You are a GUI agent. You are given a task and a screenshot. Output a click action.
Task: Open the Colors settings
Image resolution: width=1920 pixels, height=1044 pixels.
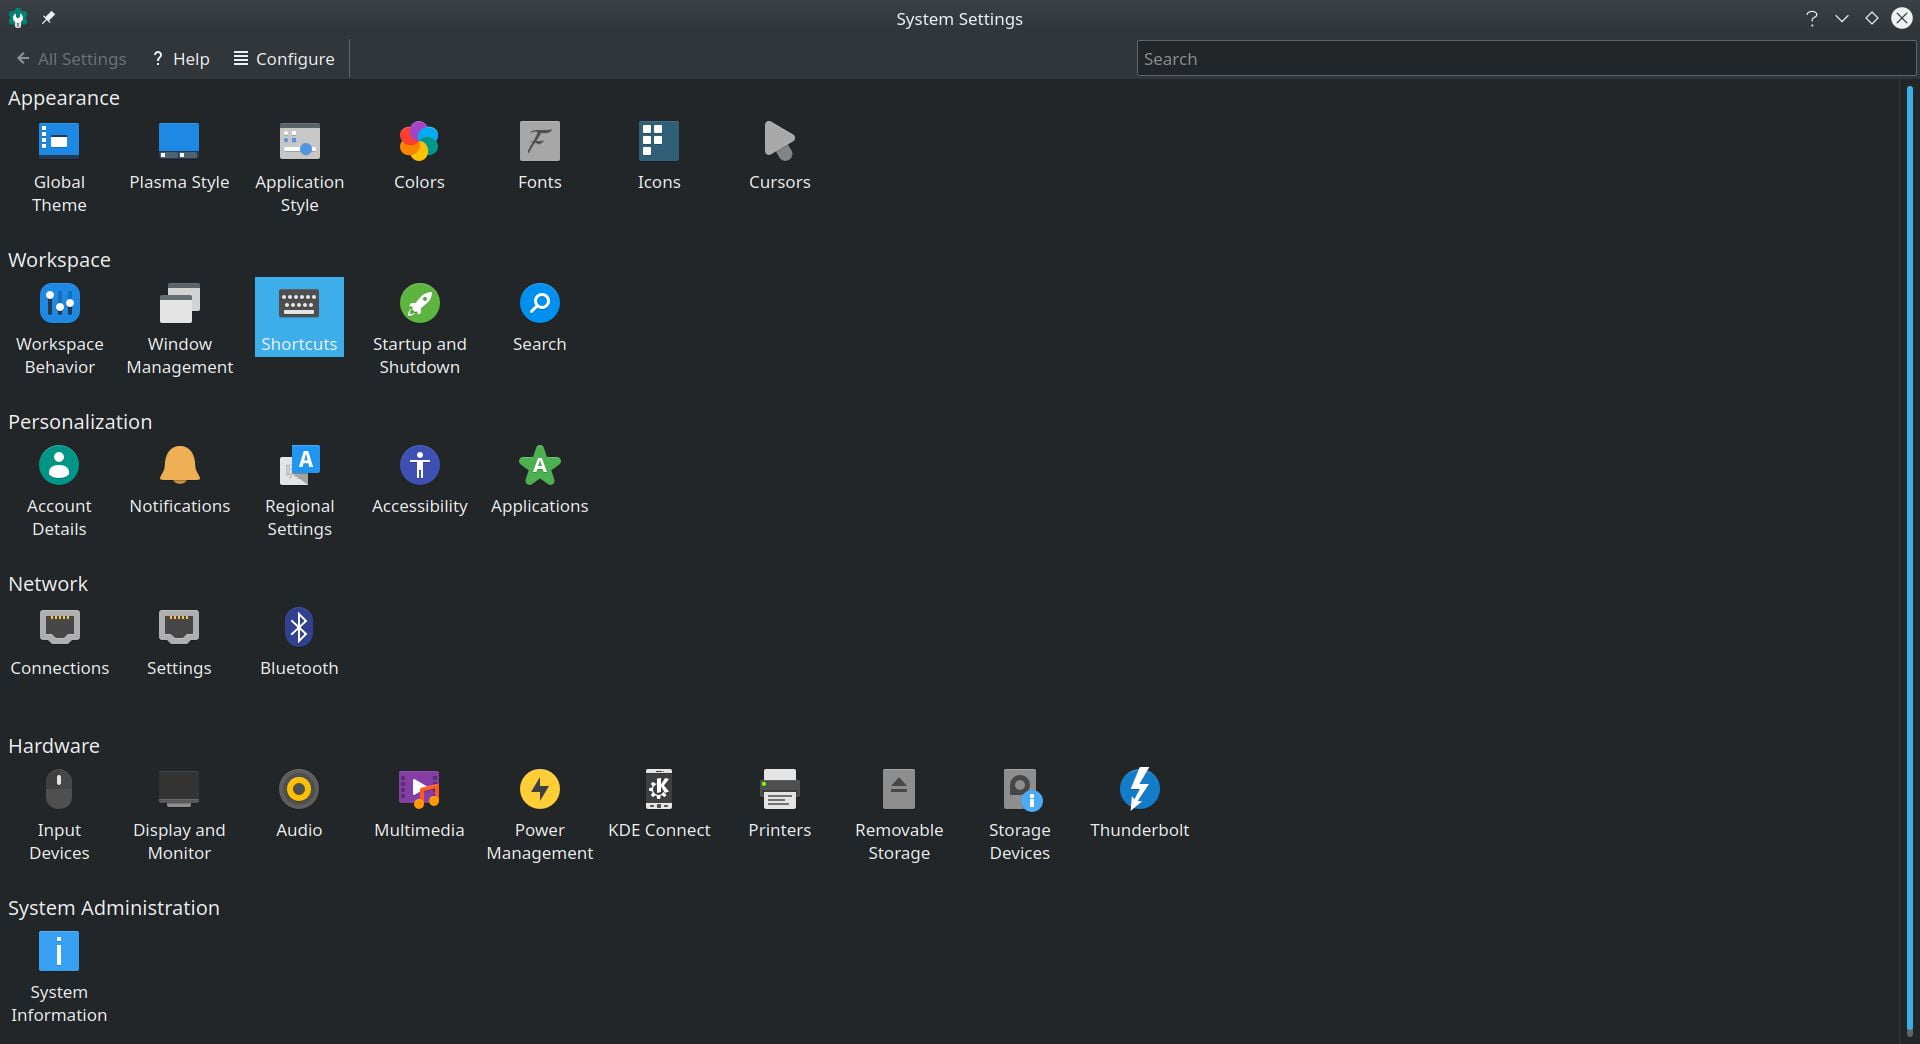point(419,155)
